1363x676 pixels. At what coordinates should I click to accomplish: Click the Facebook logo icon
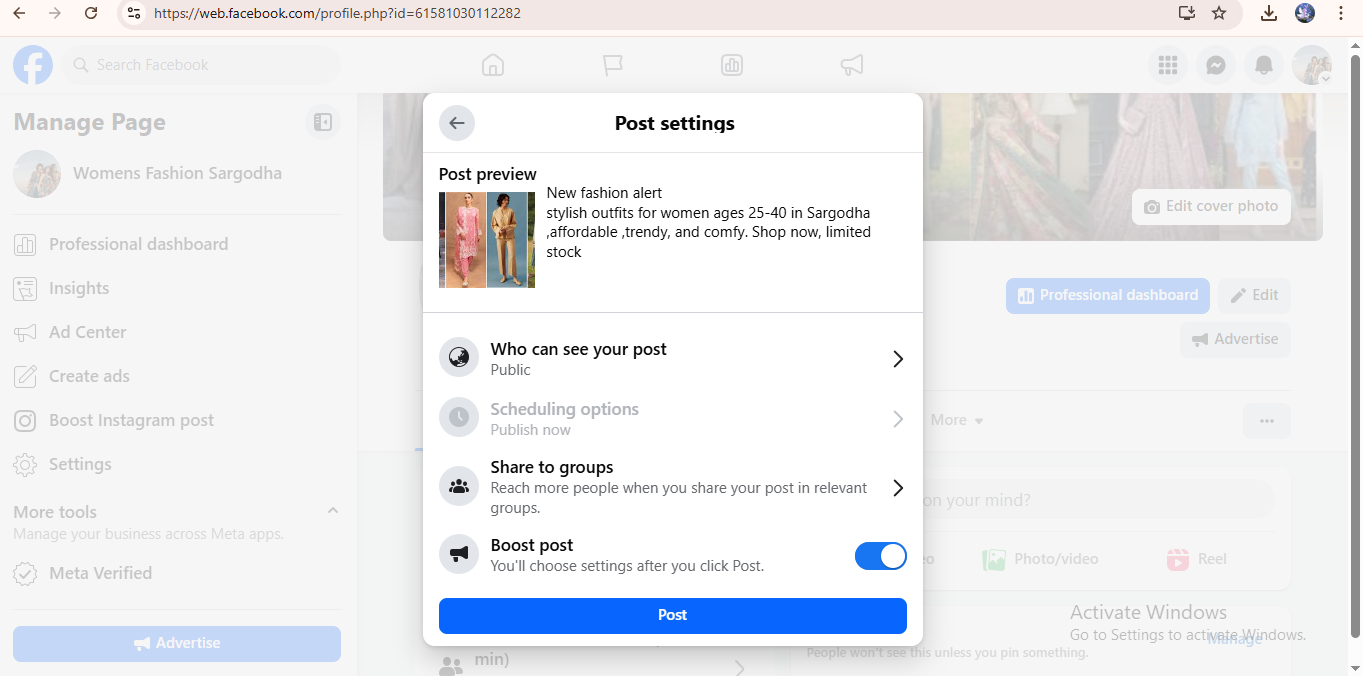pos(33,65)
